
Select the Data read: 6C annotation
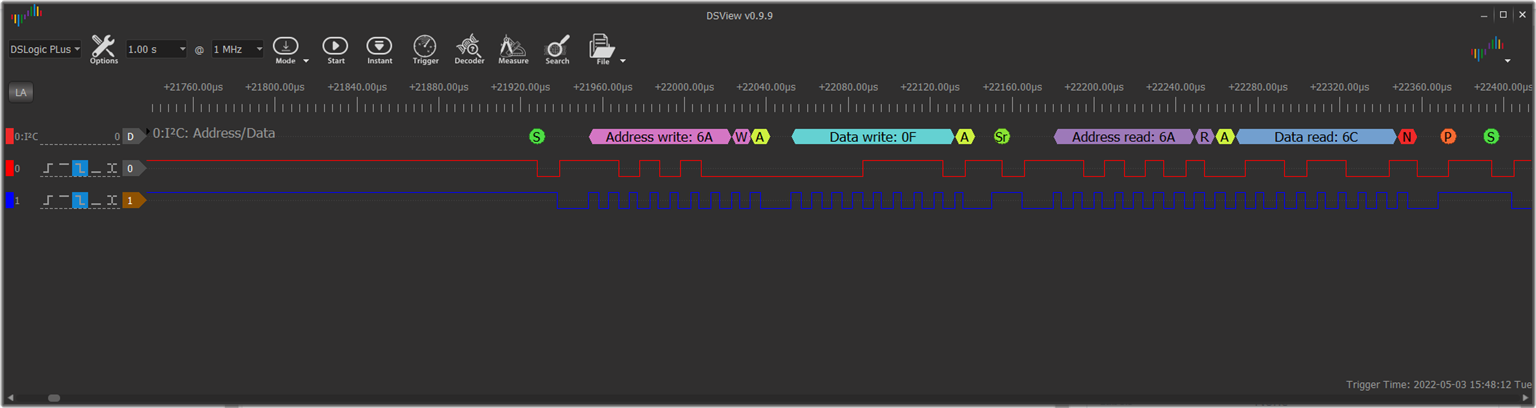1316,136
